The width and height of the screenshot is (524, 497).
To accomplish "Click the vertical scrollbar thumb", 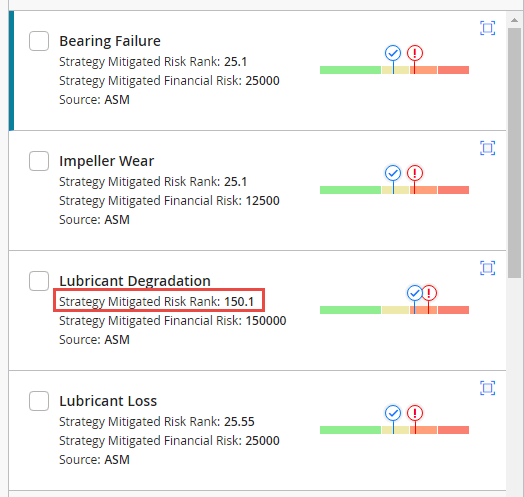I will pos(514,153).
